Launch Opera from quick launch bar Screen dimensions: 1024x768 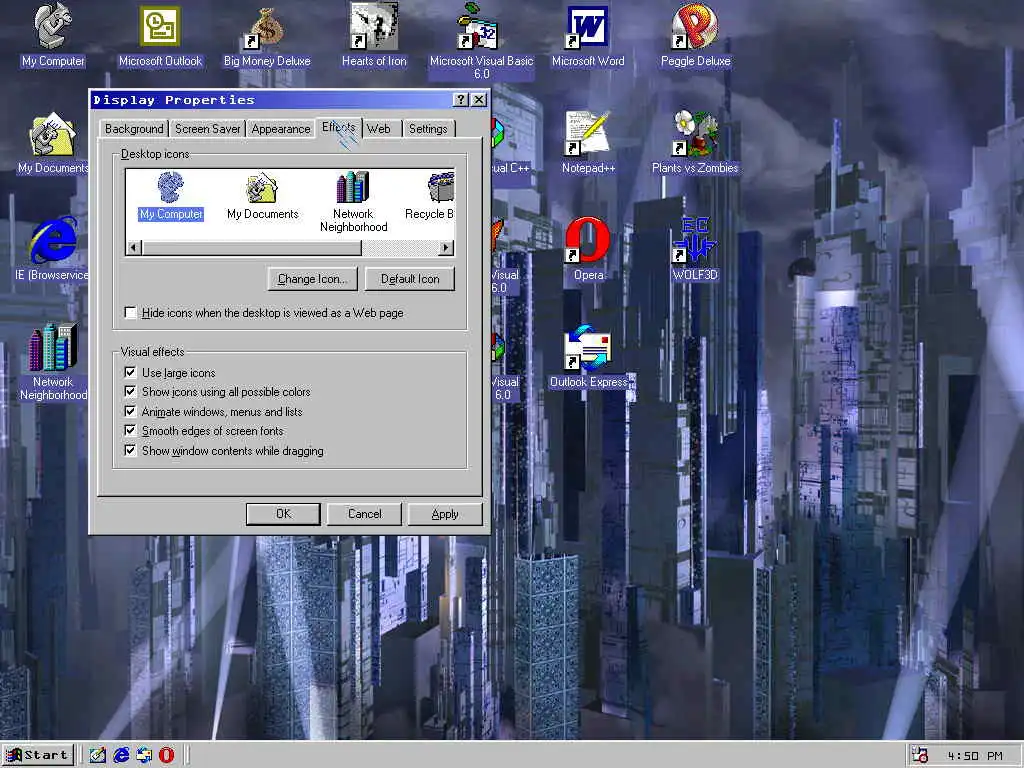167,756
